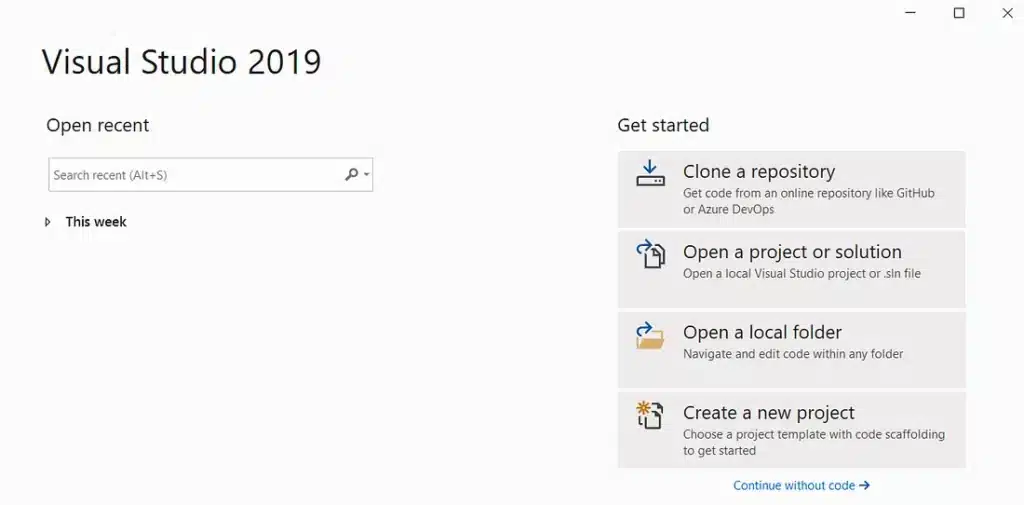Close the Visual Studio 2019 start window
Screen dimensions: 1024x505
click(1007, 13)
